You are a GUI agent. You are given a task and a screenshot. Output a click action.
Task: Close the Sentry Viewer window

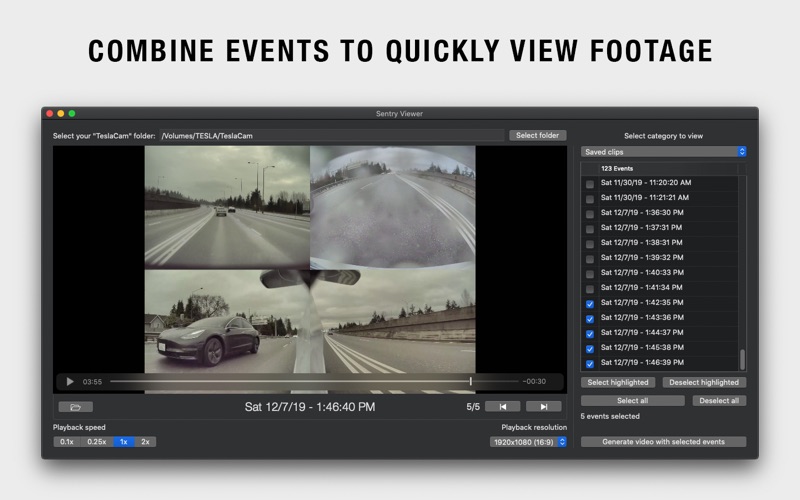(49, 113)
